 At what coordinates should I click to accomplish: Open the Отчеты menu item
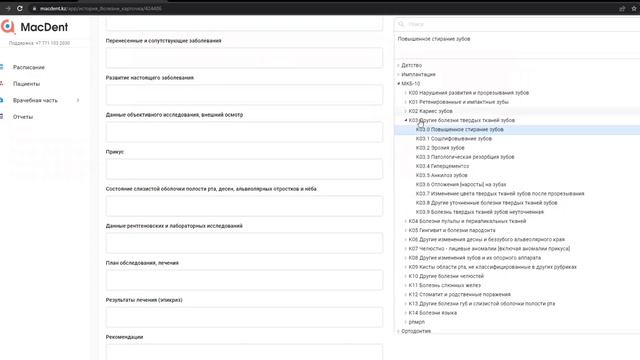coord(23,117)
